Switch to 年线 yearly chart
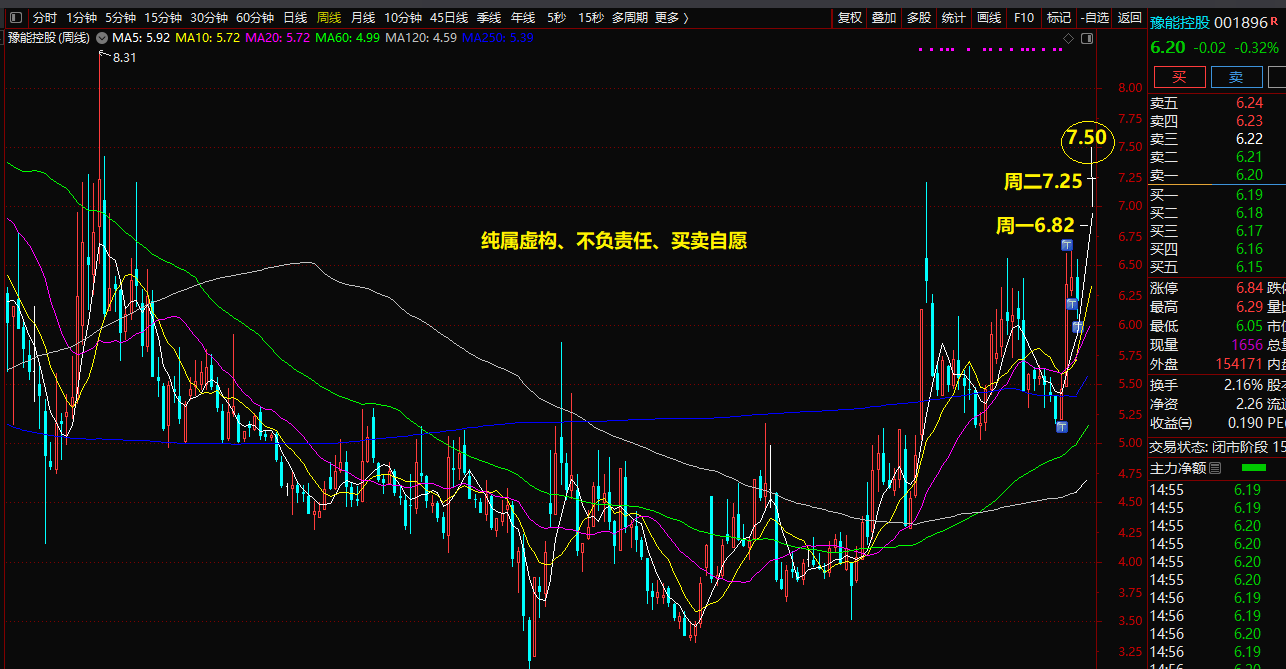1286x669 pixels. click(523, 17)
